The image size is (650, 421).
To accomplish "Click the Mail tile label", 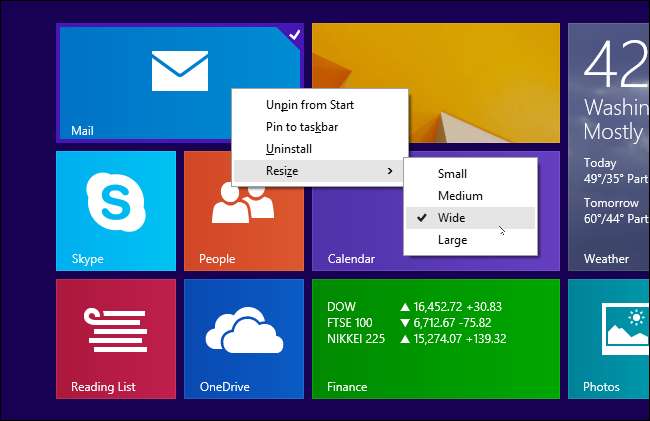I will 82,131.
